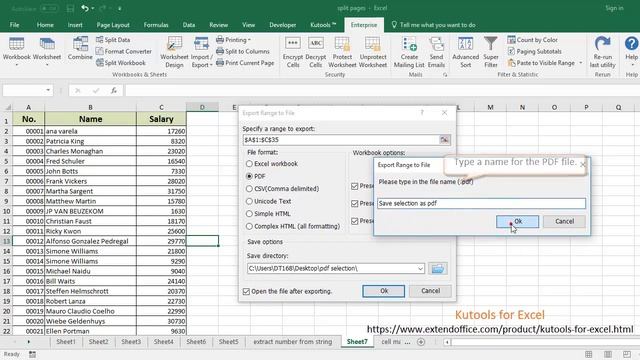Open the Advanced Sort tool
Screen dimensions: 640x360
(x=466, y=52)
